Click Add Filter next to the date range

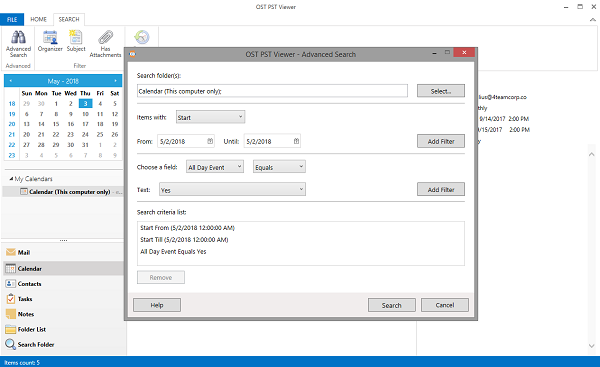[441, 141]
